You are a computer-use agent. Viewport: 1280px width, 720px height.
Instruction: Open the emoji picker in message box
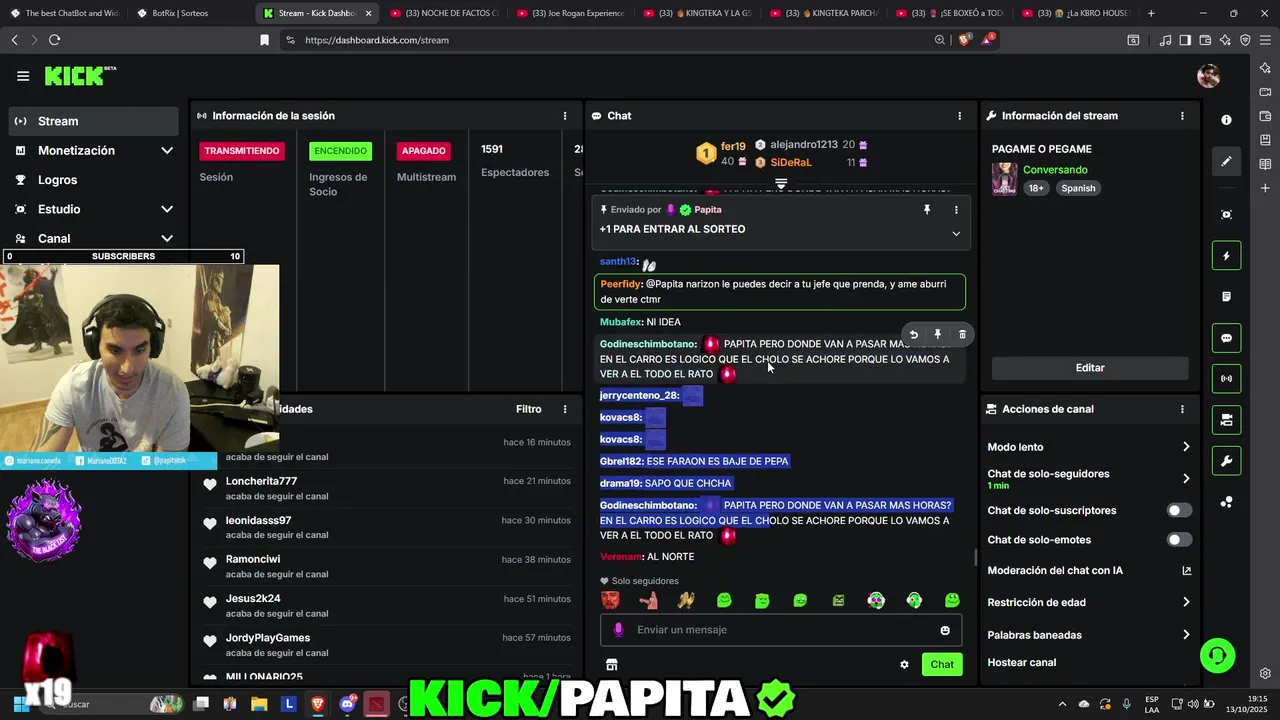point(945,630)
